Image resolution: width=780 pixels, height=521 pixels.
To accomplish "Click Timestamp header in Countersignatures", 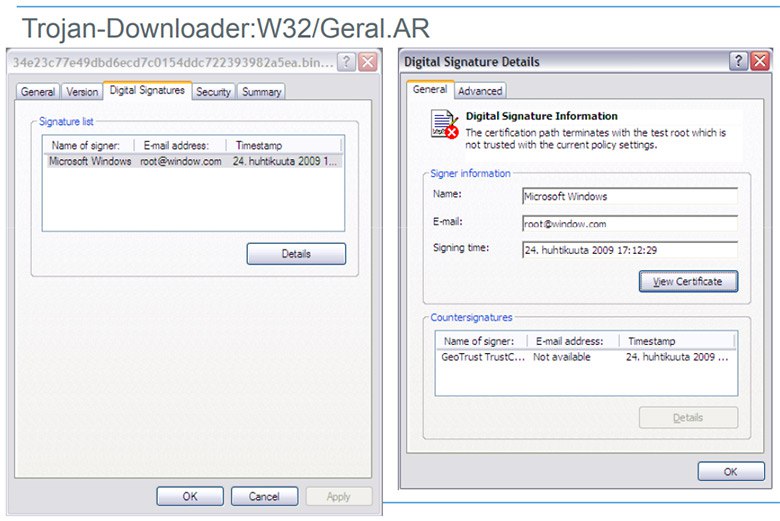I will point(677,341).
